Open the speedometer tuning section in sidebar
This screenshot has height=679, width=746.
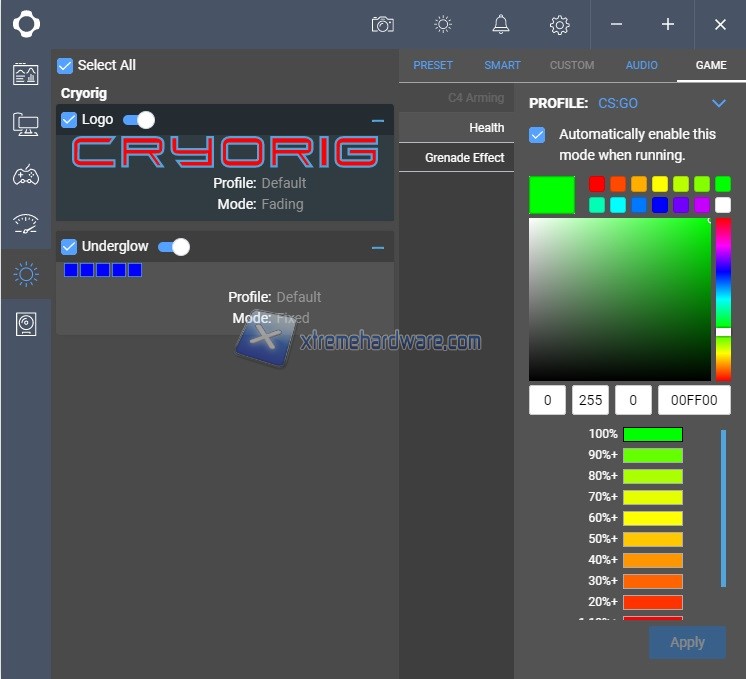(x=25, y=224)
